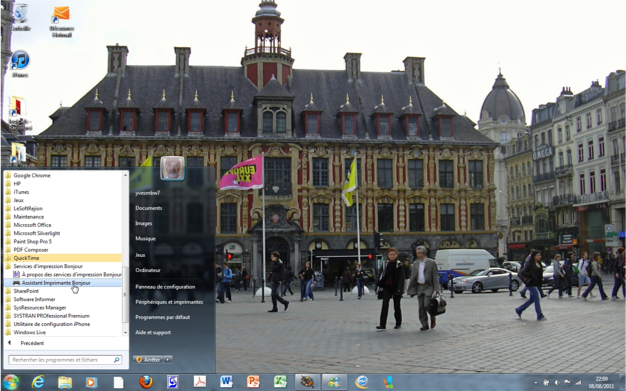Open Ordinateur from Start menu
The image size is (626, 391).
(148, 270)
